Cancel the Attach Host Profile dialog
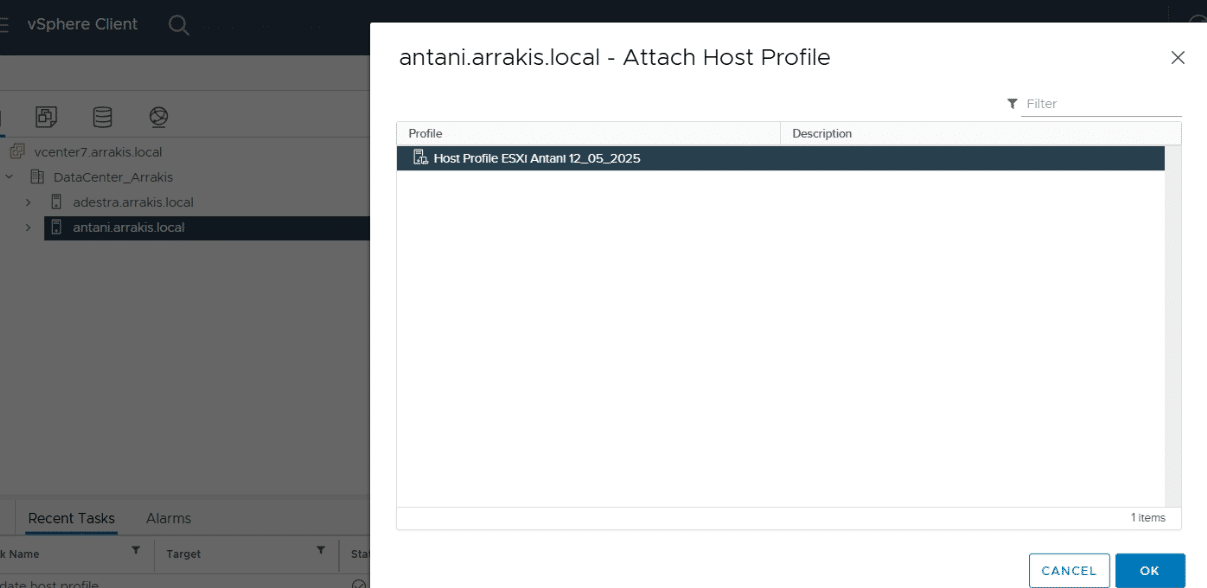 pos(1069,570)
